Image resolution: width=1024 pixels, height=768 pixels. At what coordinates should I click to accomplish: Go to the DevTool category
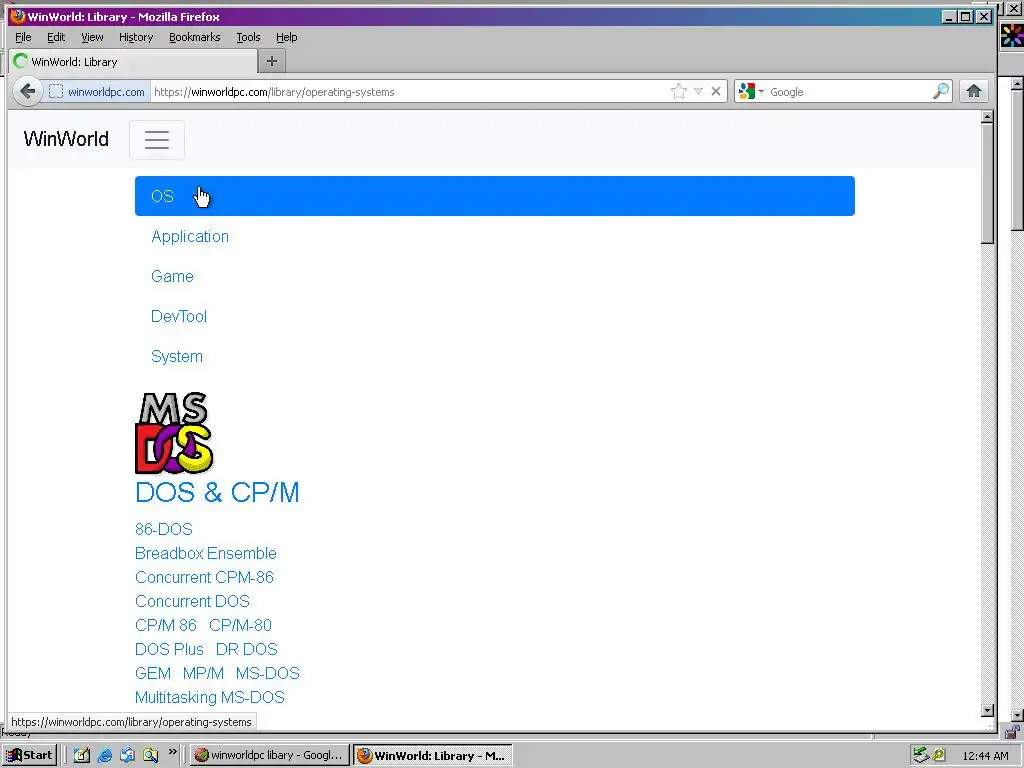179,316
